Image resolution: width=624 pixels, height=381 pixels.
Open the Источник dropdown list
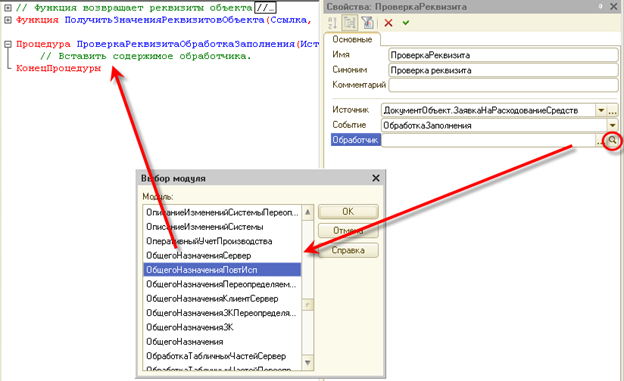601,110
